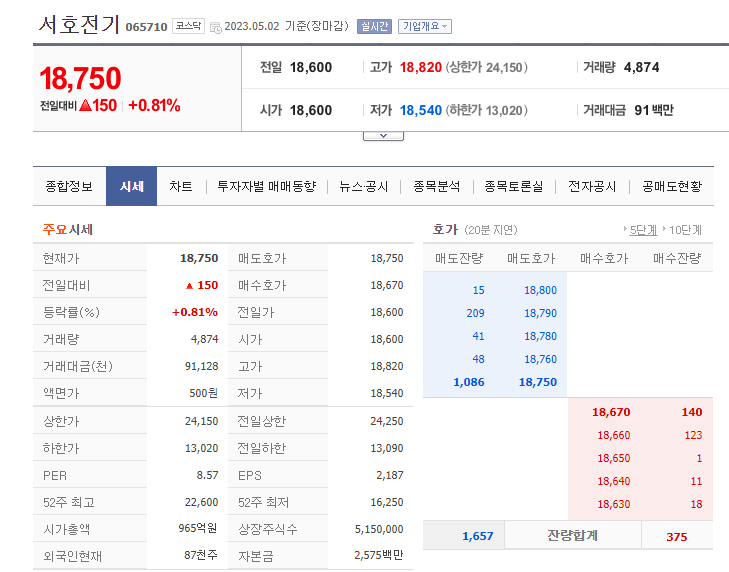Viewport: 729px width, 572px height.
Task: Click the bid price 18,630 in order book
Action: pyautogui.click(x=614, y=505)
